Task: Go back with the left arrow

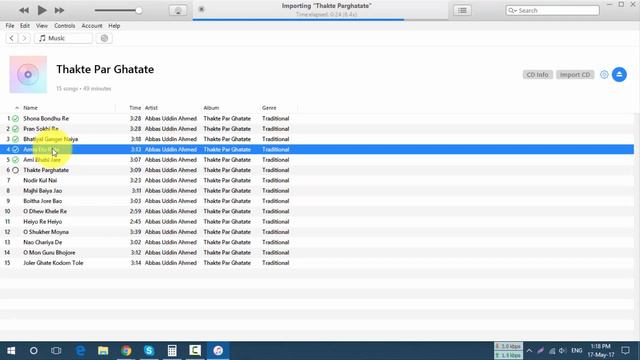Action: coord(11,38)
